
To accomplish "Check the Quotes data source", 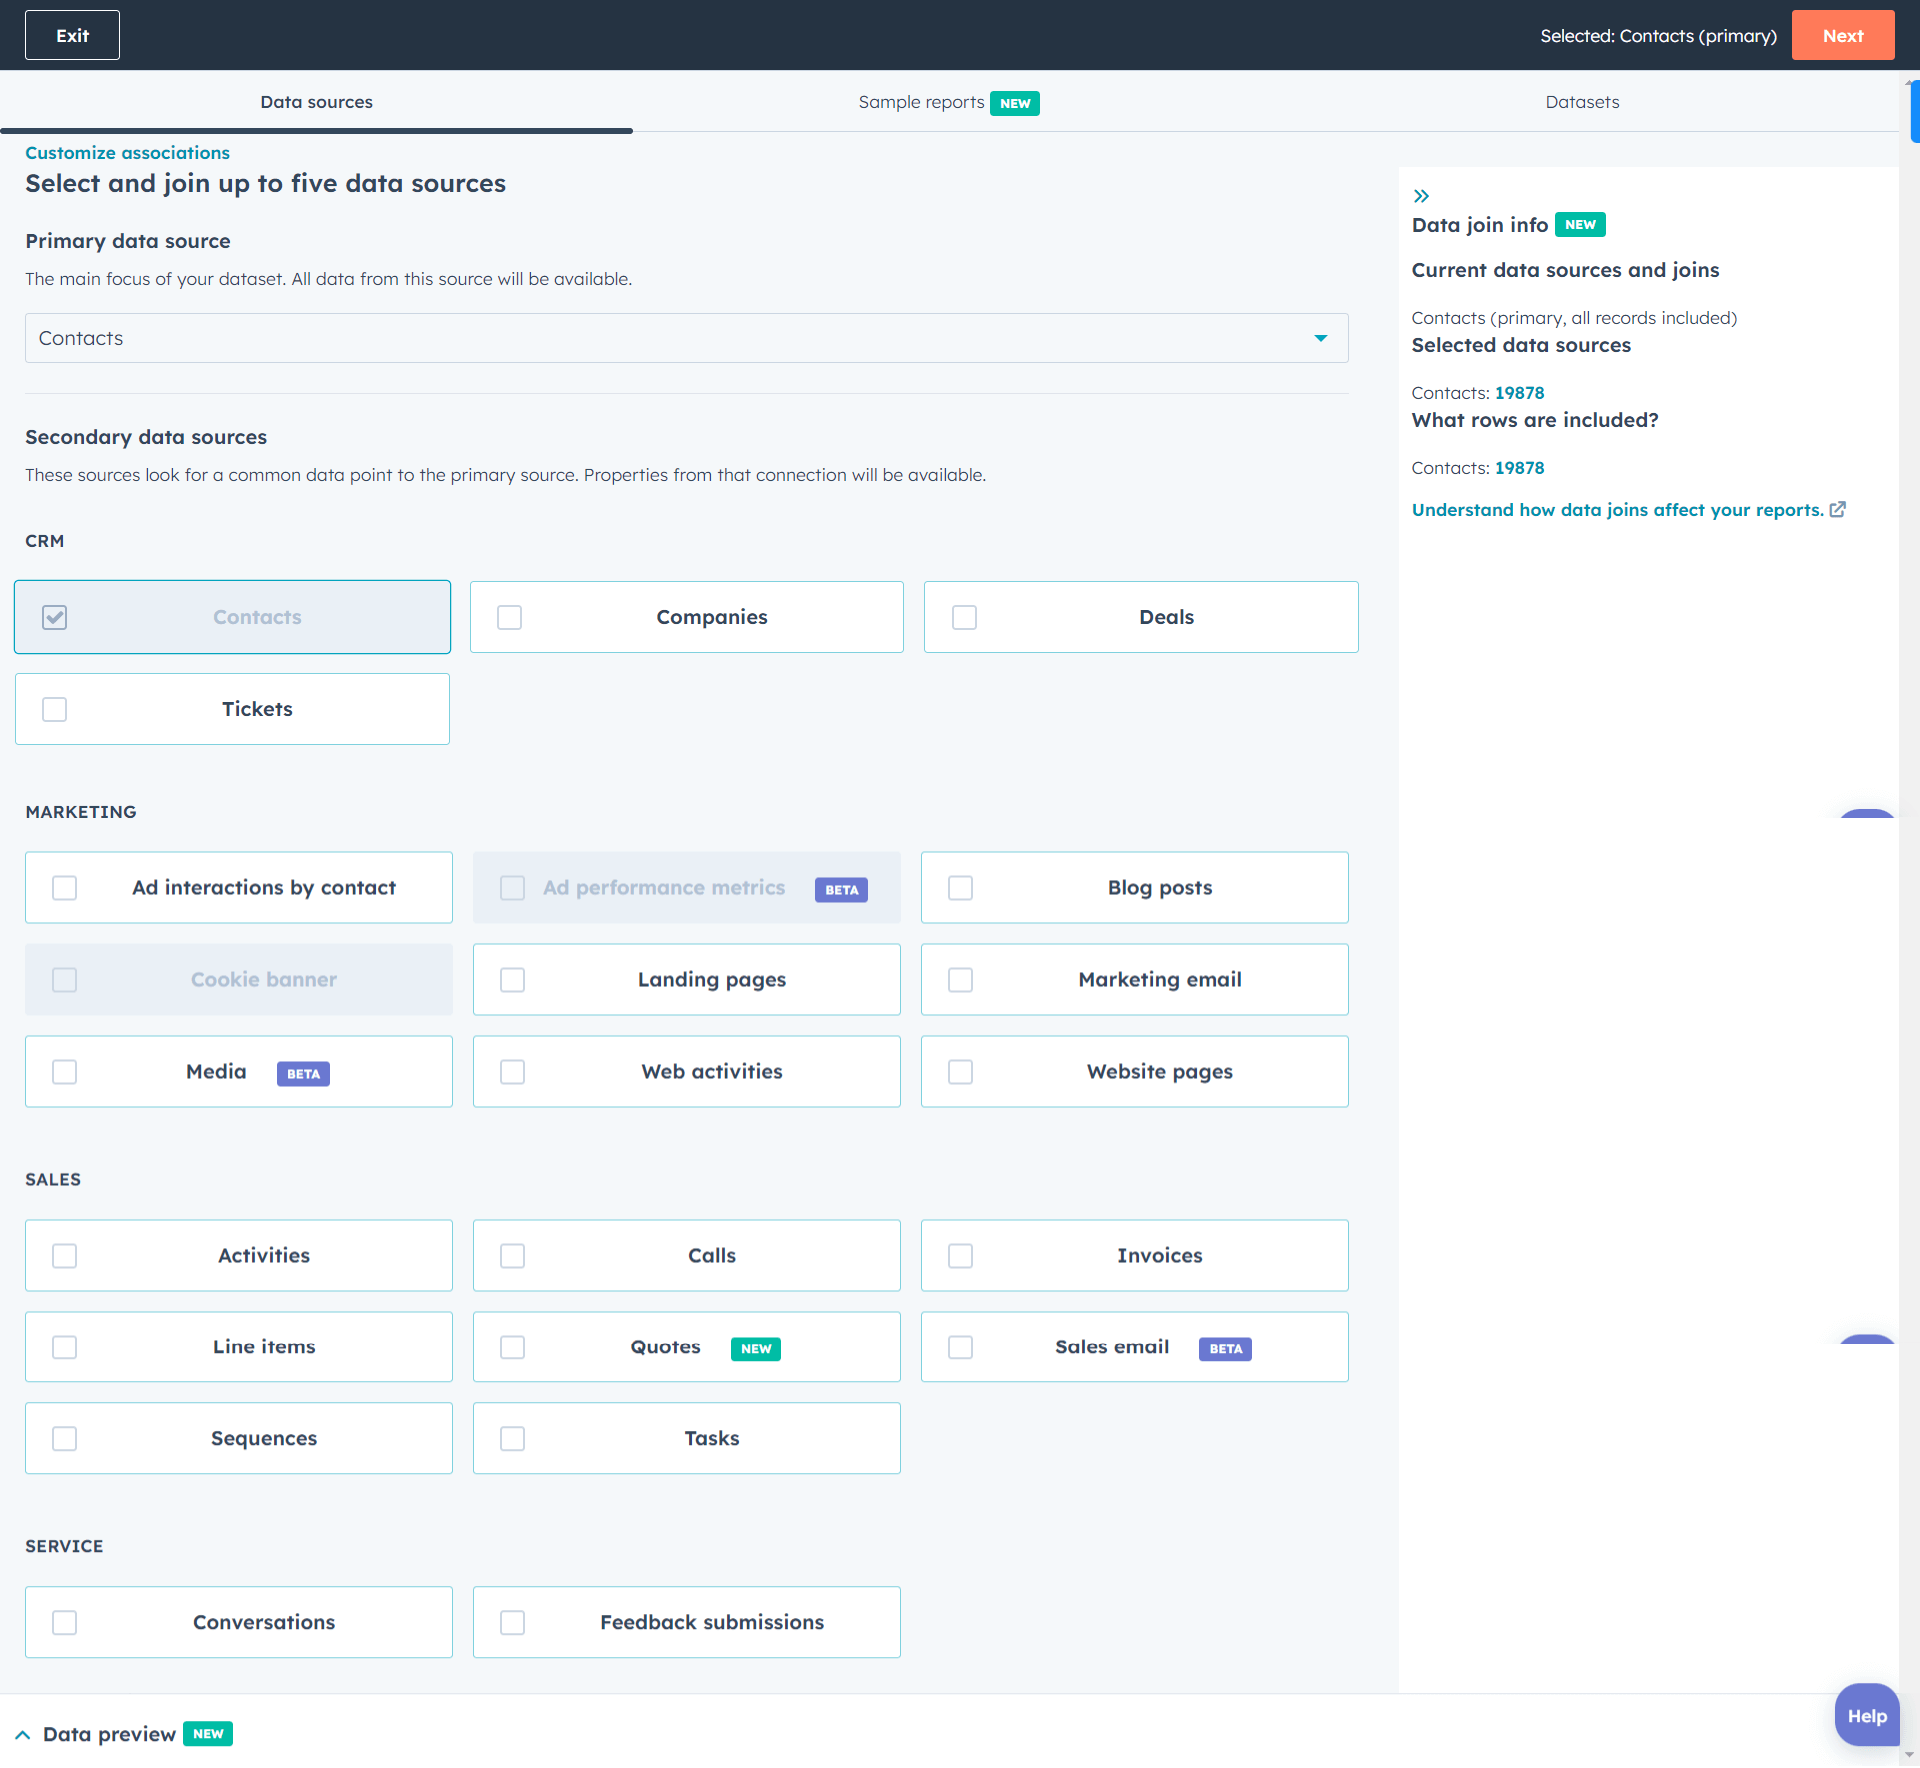I will [512, 1347].
